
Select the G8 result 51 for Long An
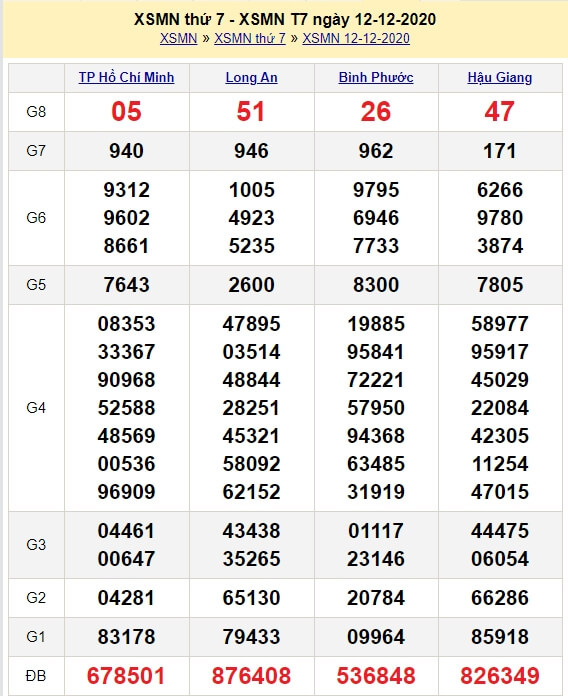[251, 111]
